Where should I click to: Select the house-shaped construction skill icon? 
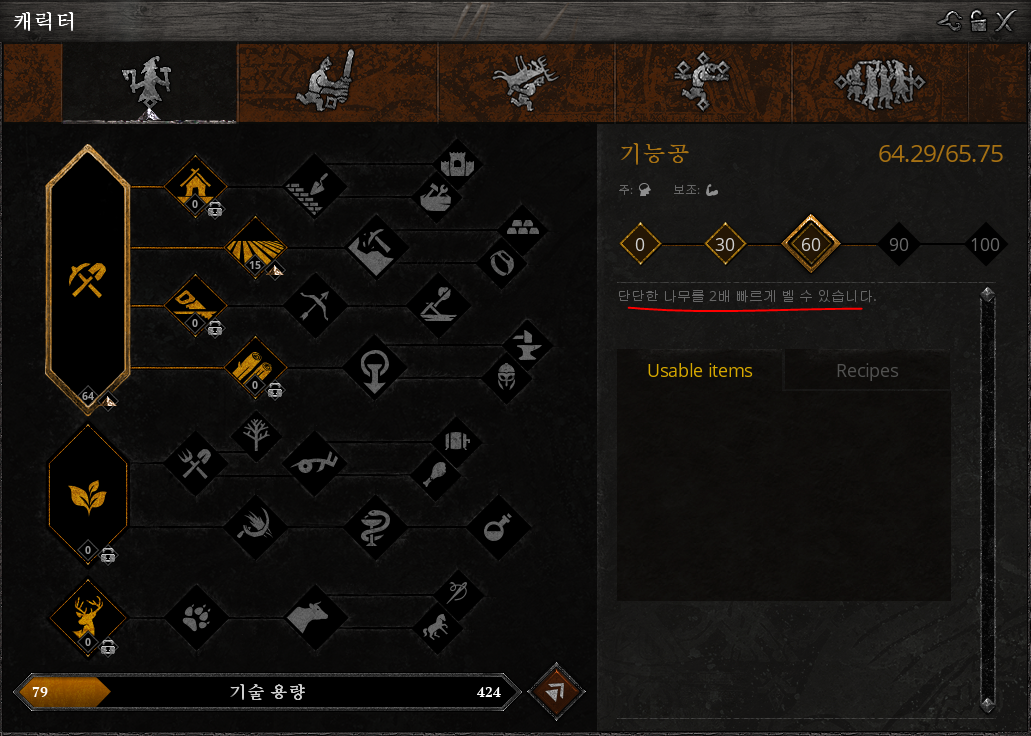(x=195, y=186)
